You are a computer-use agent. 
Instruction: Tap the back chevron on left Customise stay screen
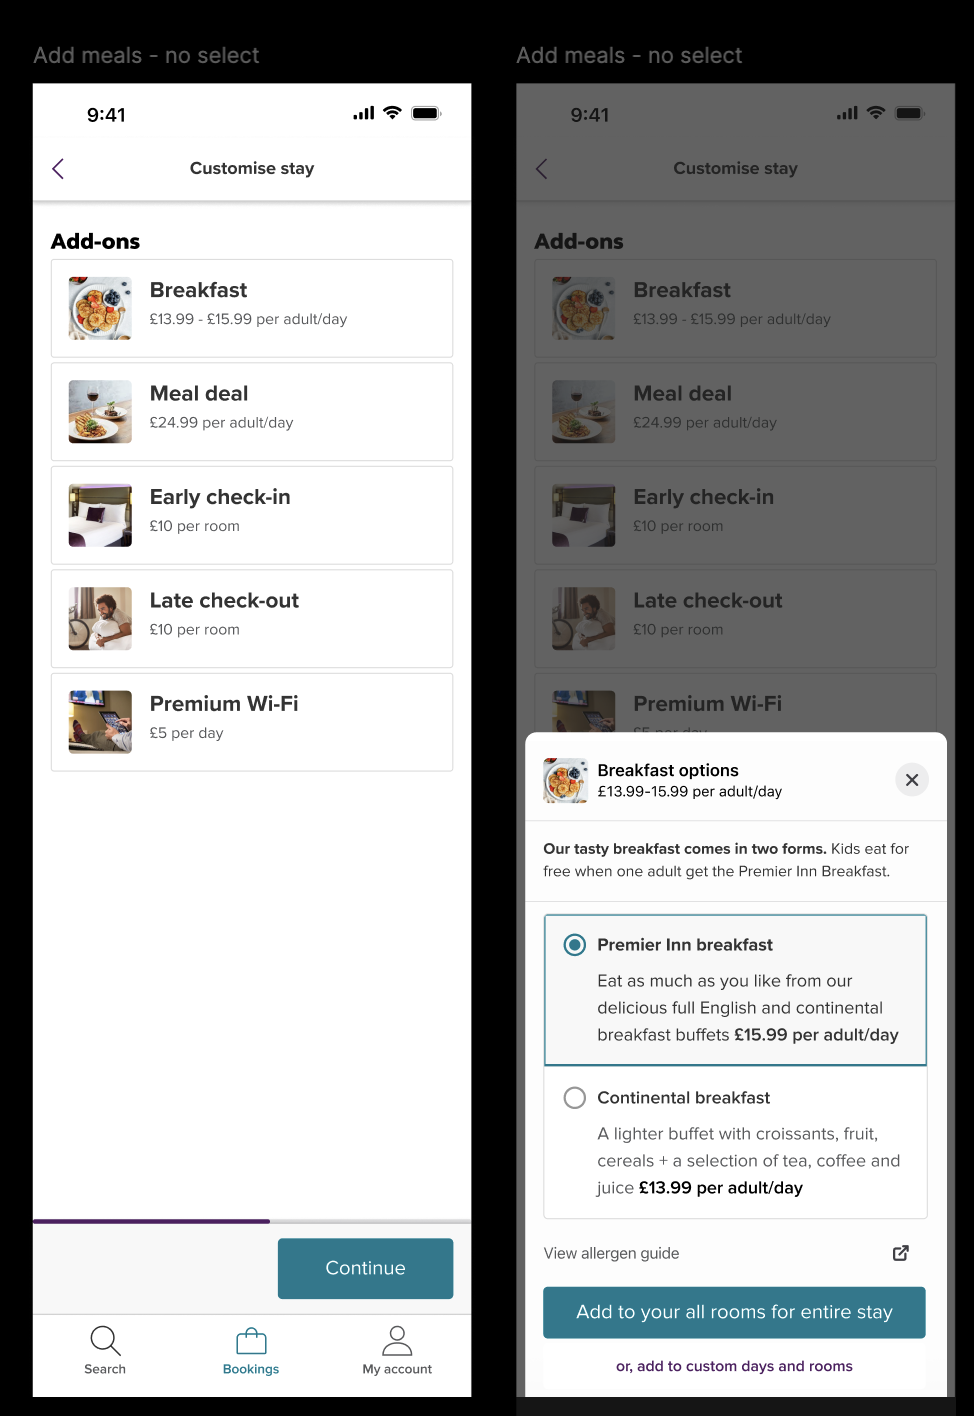58,169
